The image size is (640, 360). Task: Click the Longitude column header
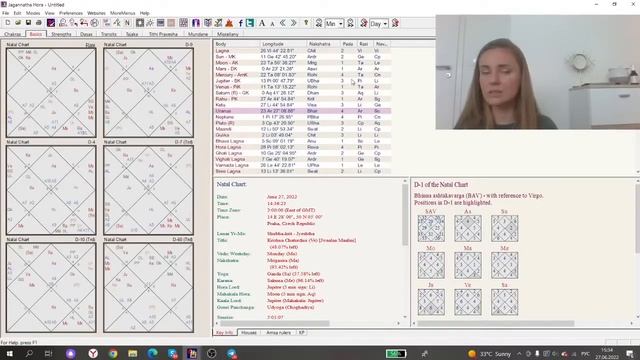point(283,44)
